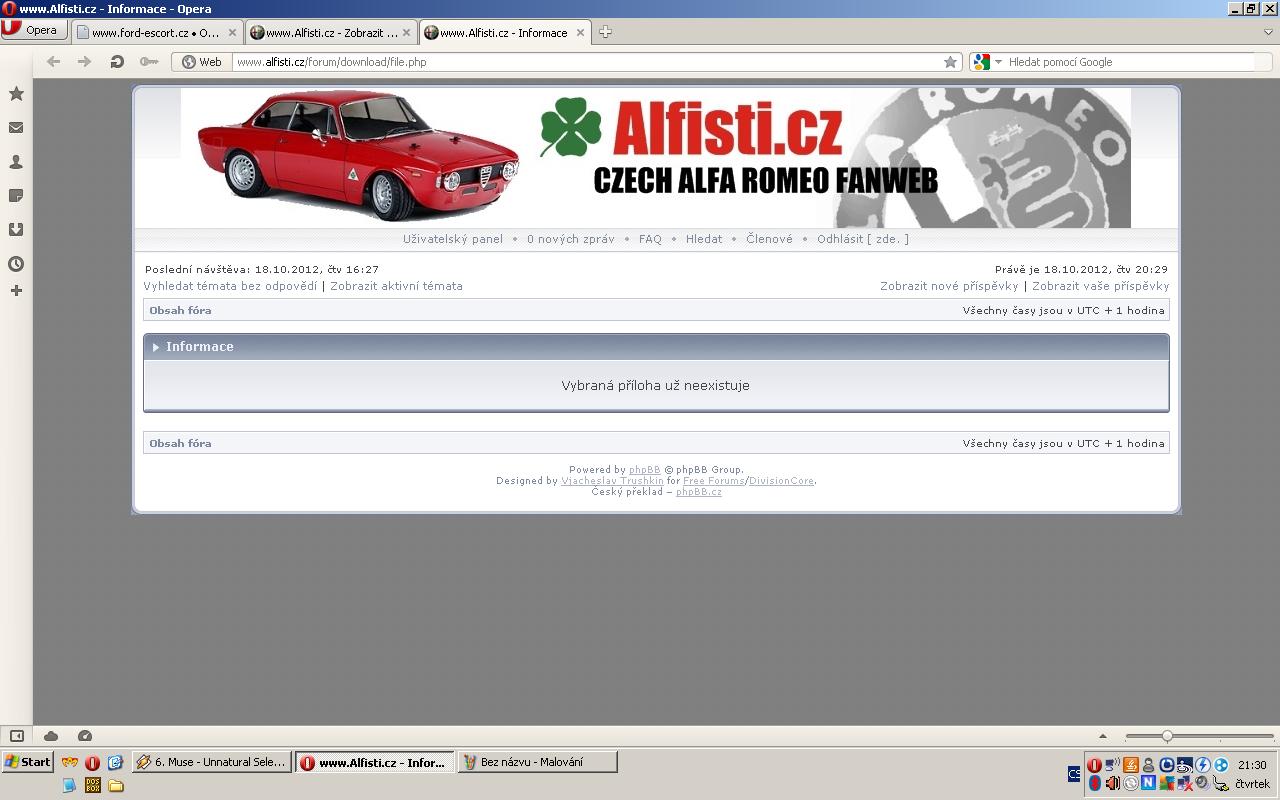Image resolution: width=1280 pixels, height=800 pixels.
Task: Toggle Opera Turbo speedometer in status bar
Action: (x=85, y=736)
